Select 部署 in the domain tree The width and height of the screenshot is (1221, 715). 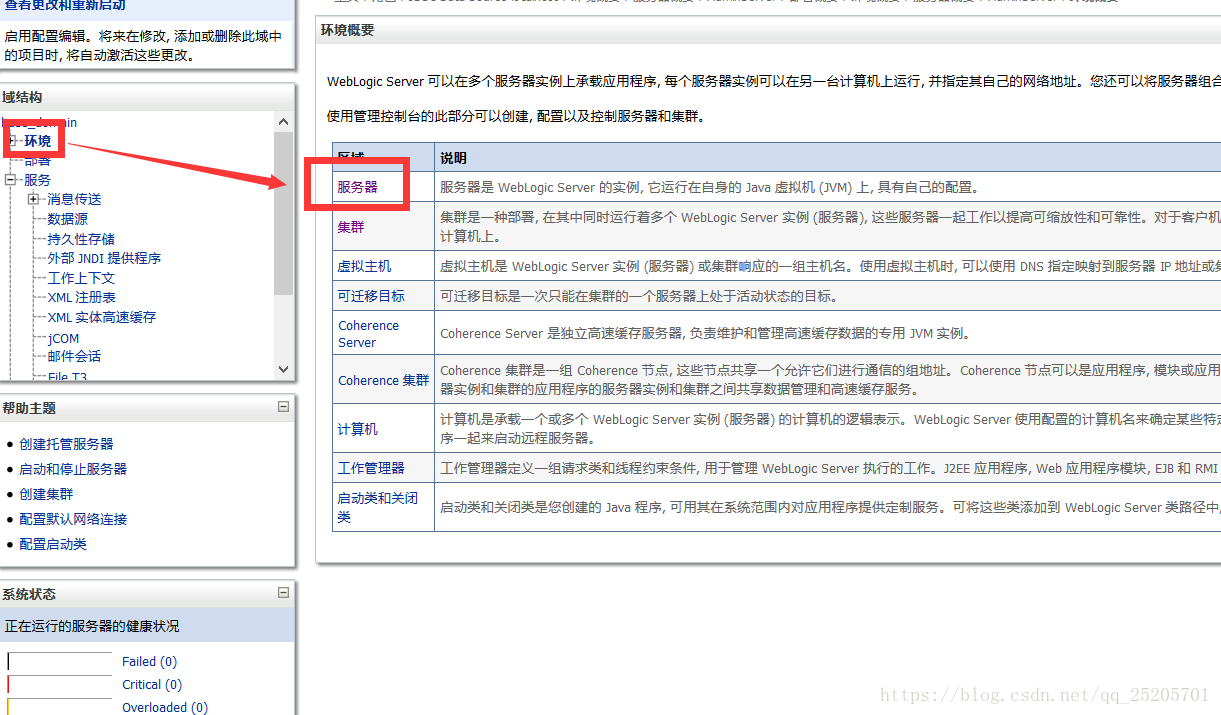37,160
